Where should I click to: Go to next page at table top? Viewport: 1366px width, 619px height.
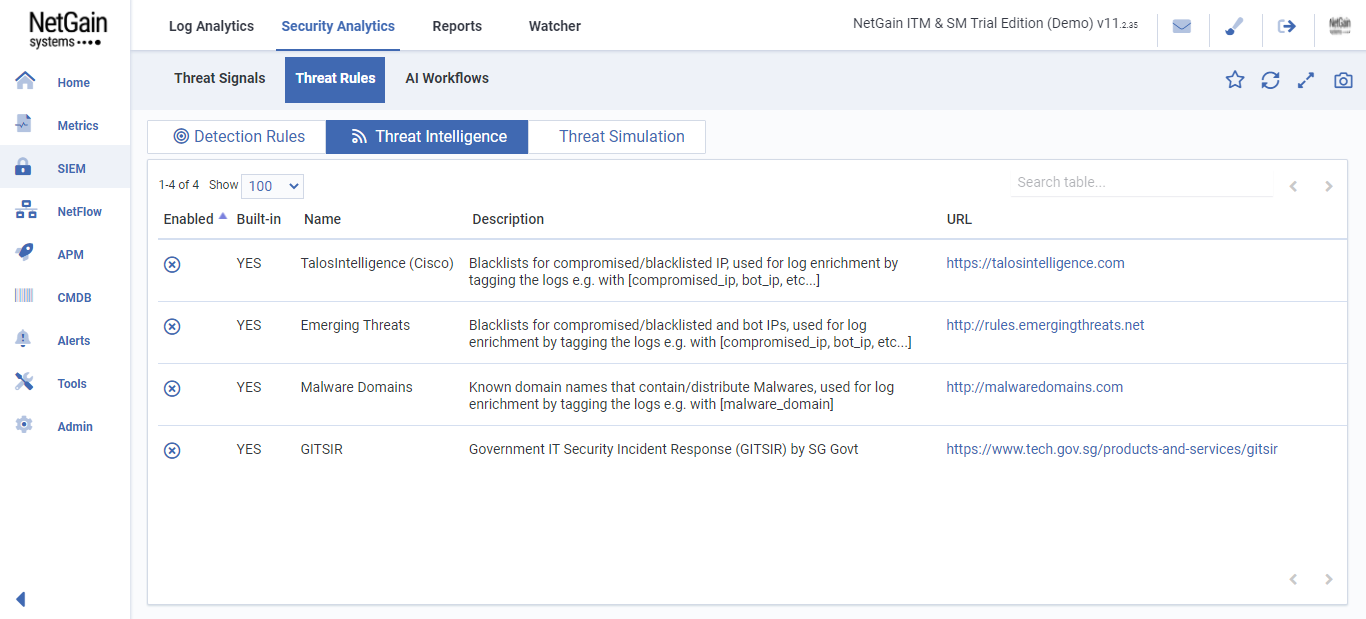point(1329,186)
